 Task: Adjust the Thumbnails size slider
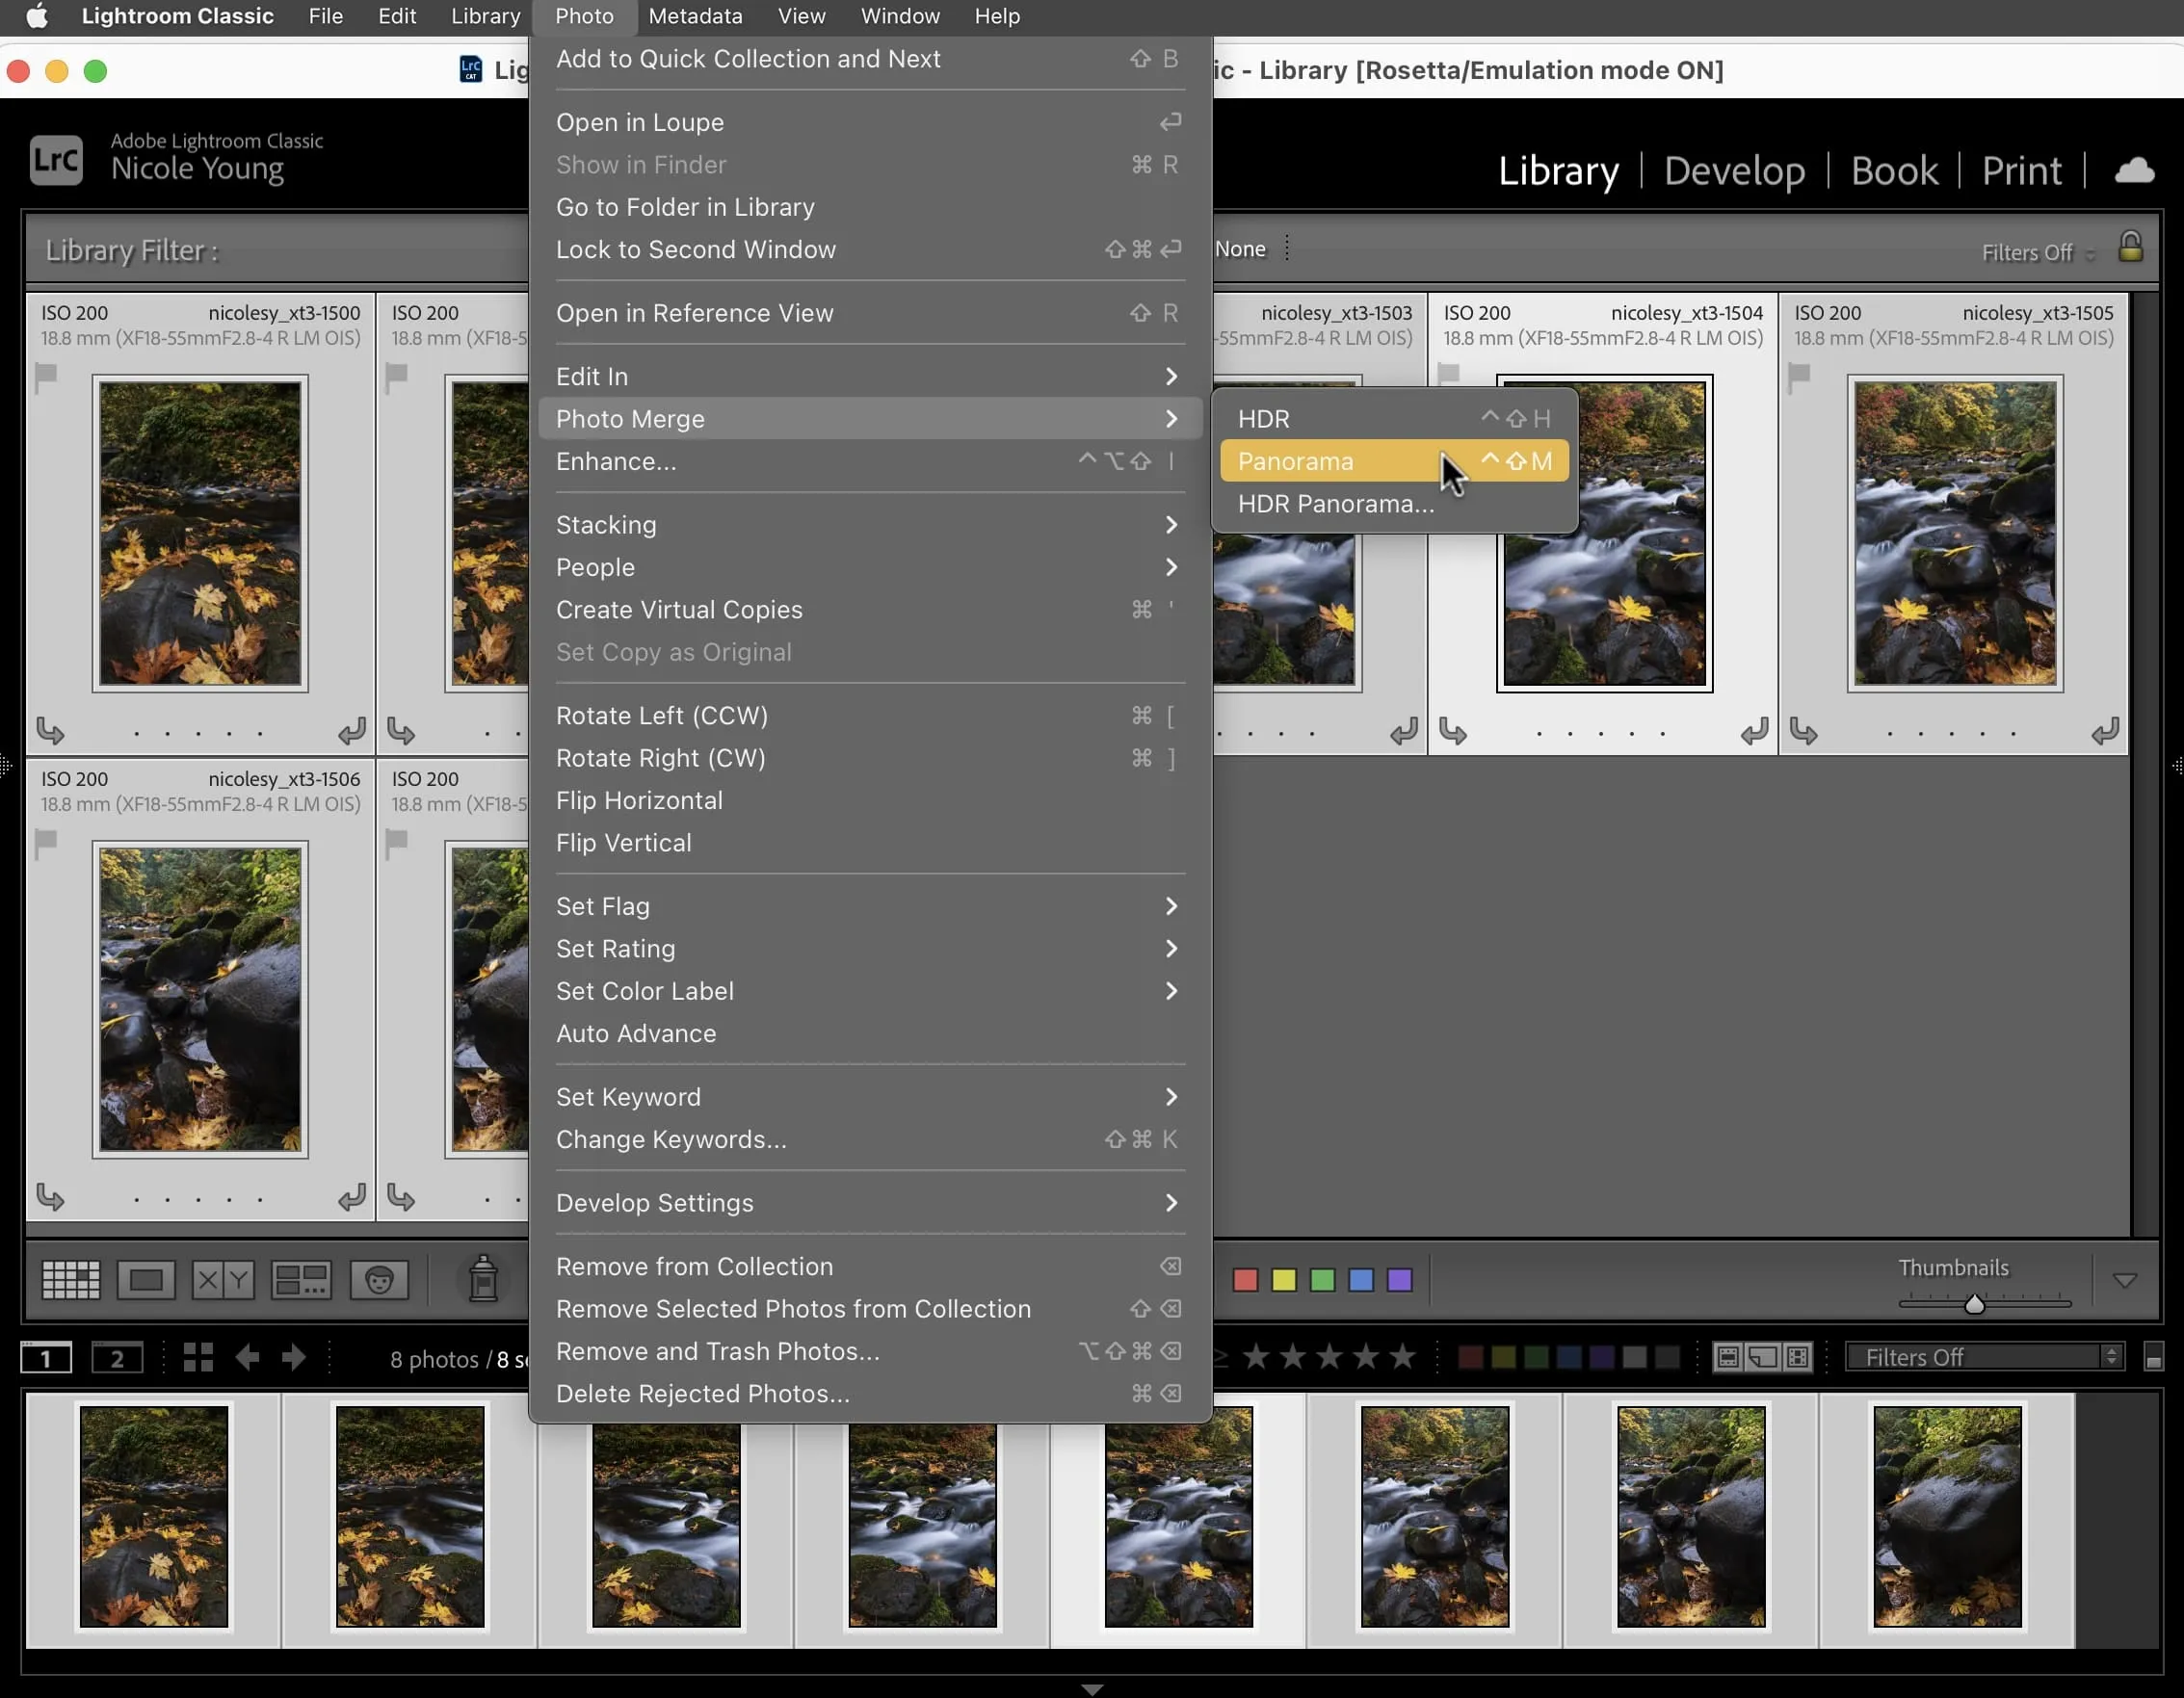click(1974, 1303)
